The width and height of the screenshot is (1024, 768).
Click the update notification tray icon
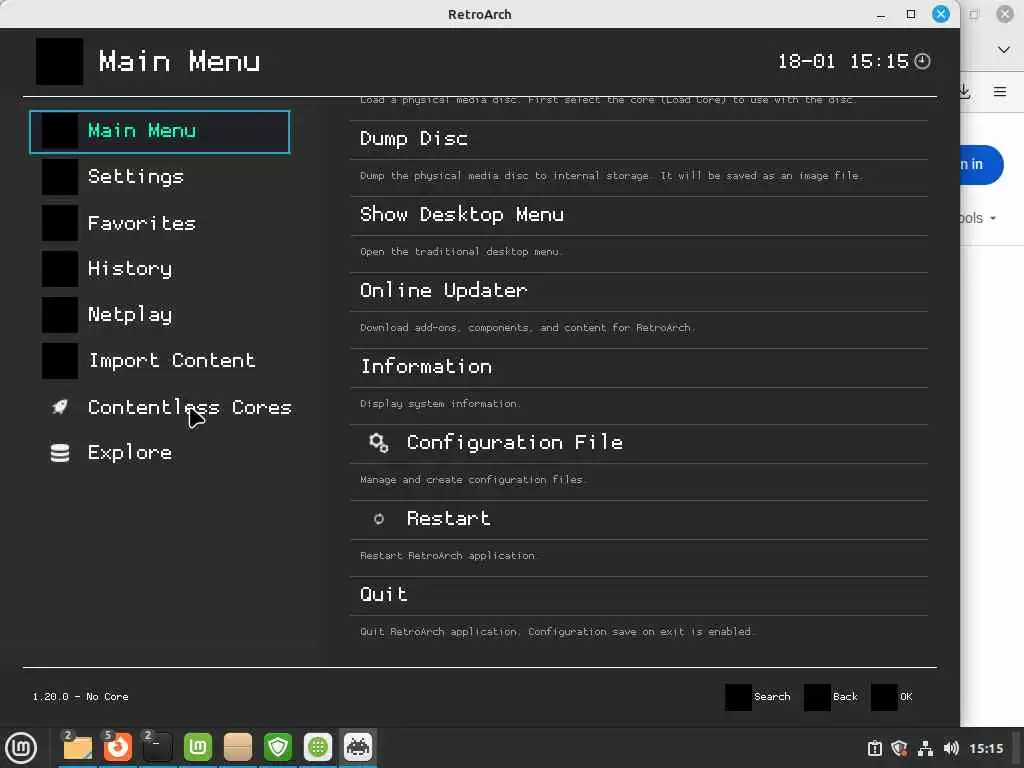click(x=874, y=748)
